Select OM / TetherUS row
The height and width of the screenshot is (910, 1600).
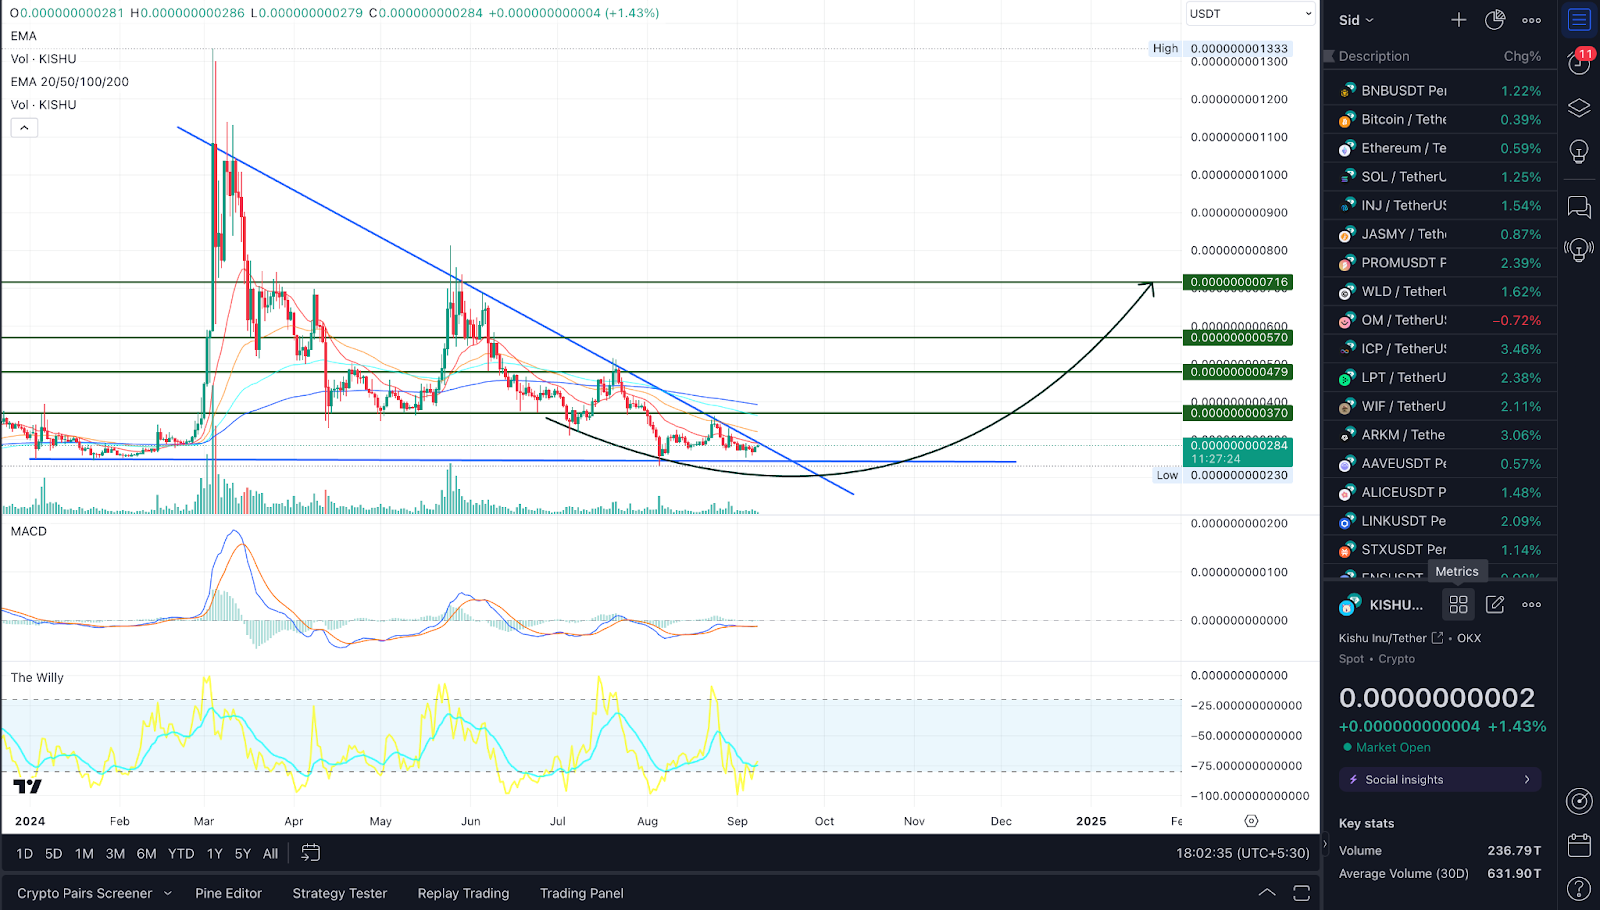[1440, 320]
